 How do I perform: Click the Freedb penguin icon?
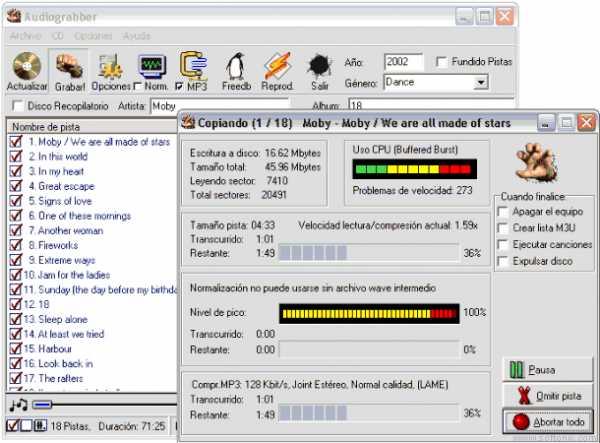[x=236, y=66]
